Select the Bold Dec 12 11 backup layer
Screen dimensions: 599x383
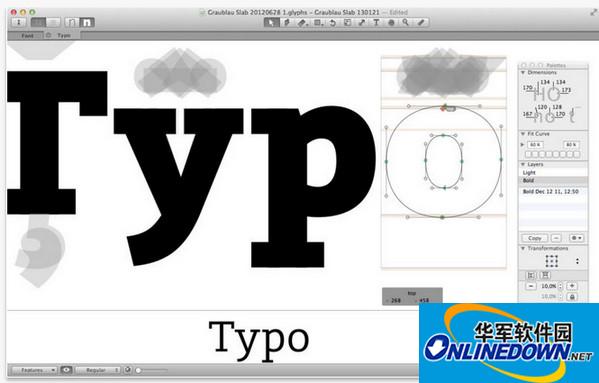point(553,191)
